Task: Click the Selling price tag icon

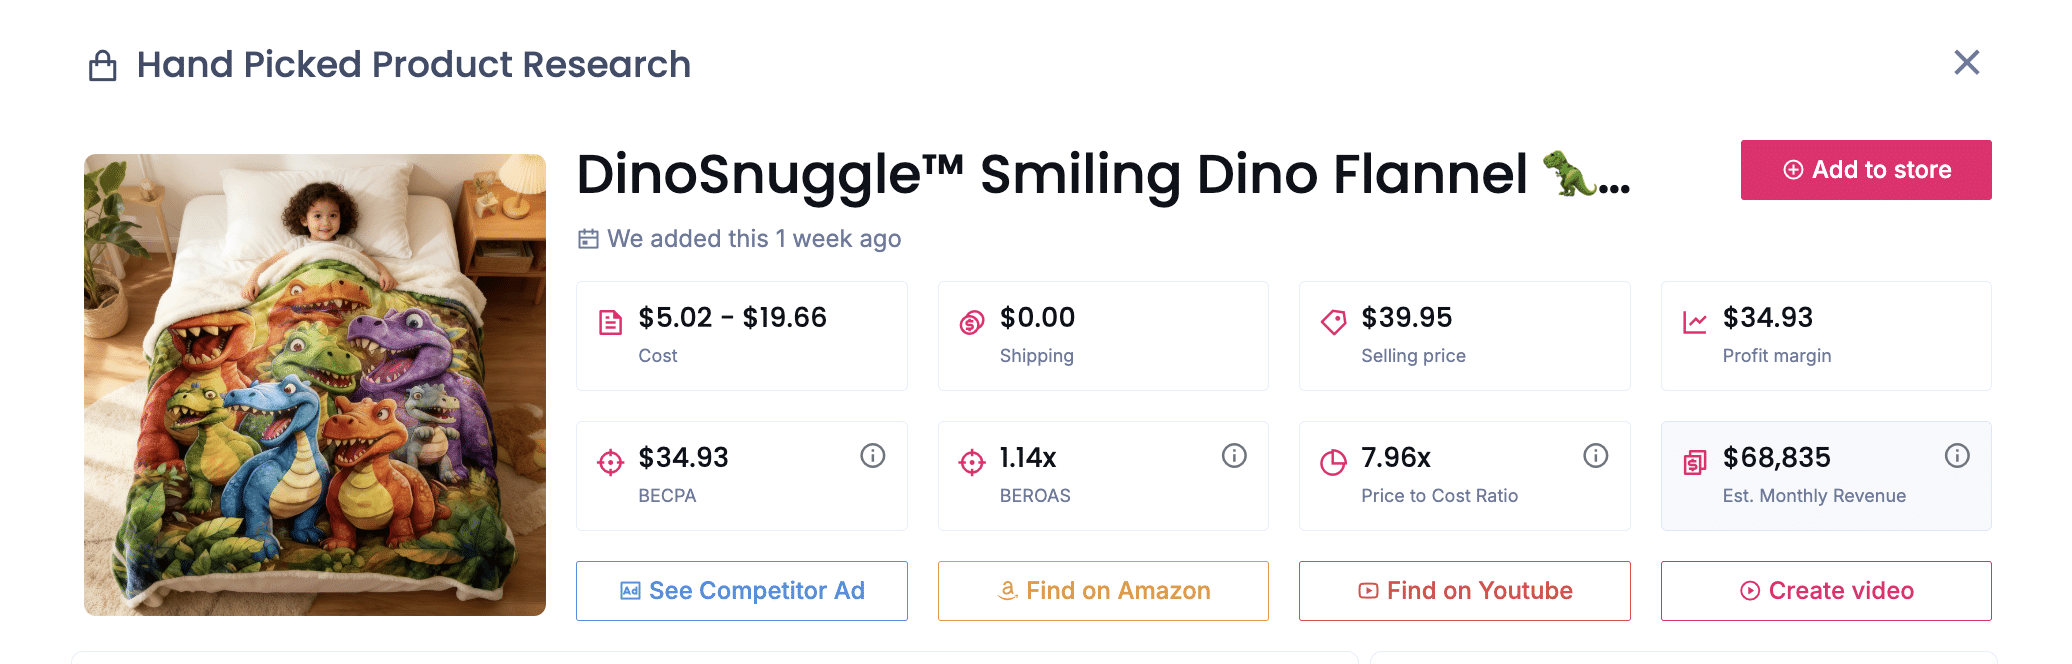Action: pyautogui.click(x=1333, y=322)
